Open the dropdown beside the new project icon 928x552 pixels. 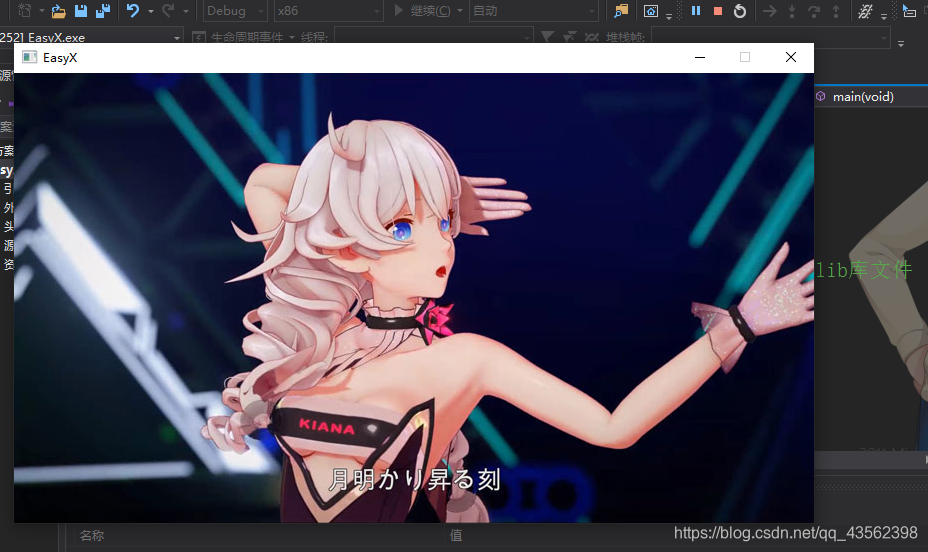tap(41, 11)
